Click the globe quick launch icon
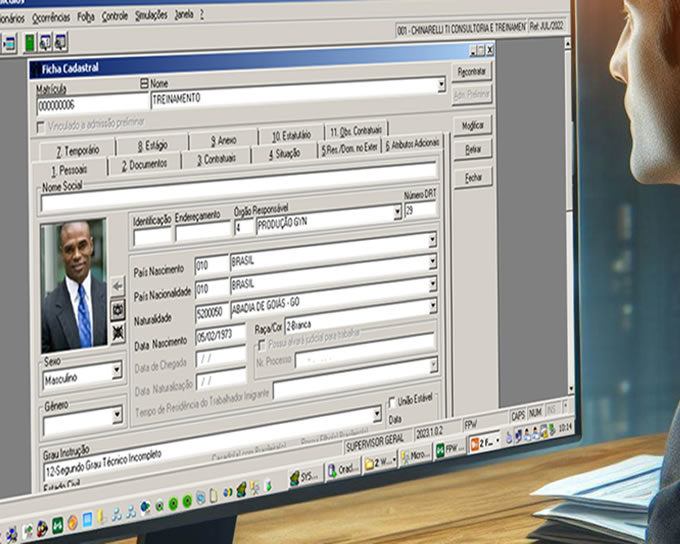Image resolution: width=680 pixels, height=544 pixels. coord(145,507)
